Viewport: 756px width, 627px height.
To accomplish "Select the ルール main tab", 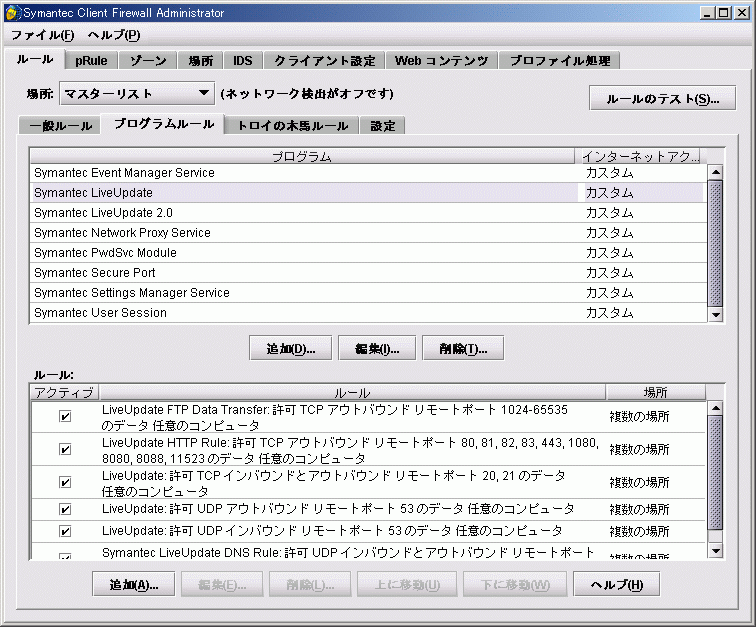I will point(34,59).
